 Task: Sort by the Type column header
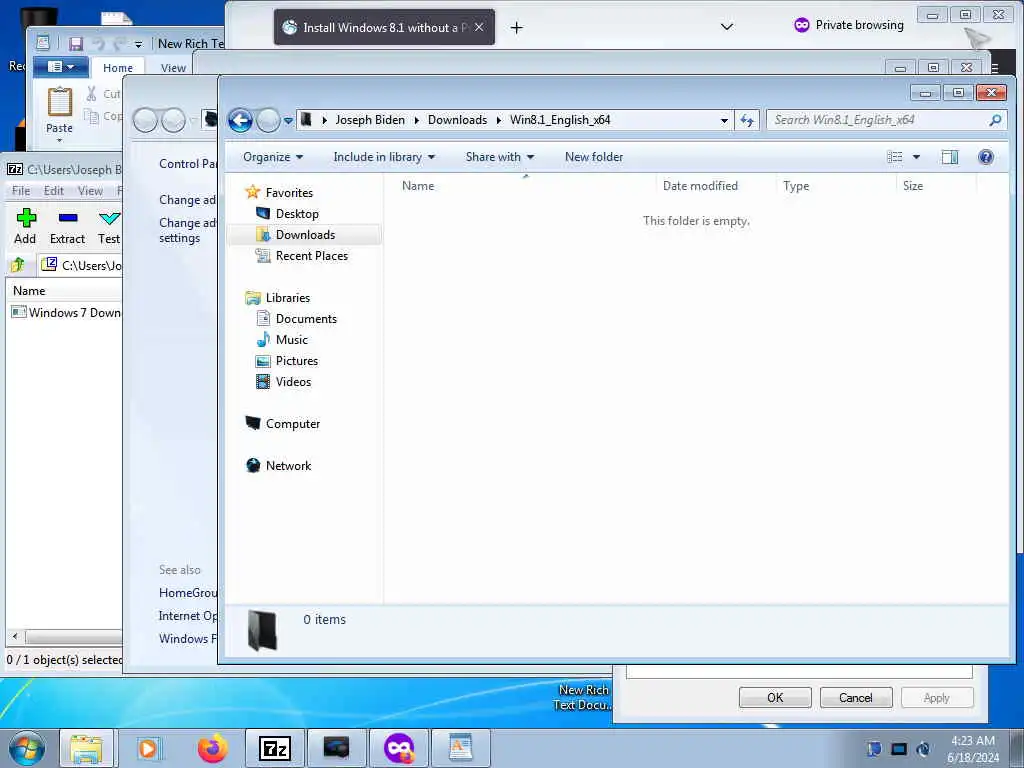(x=796, y=186)
